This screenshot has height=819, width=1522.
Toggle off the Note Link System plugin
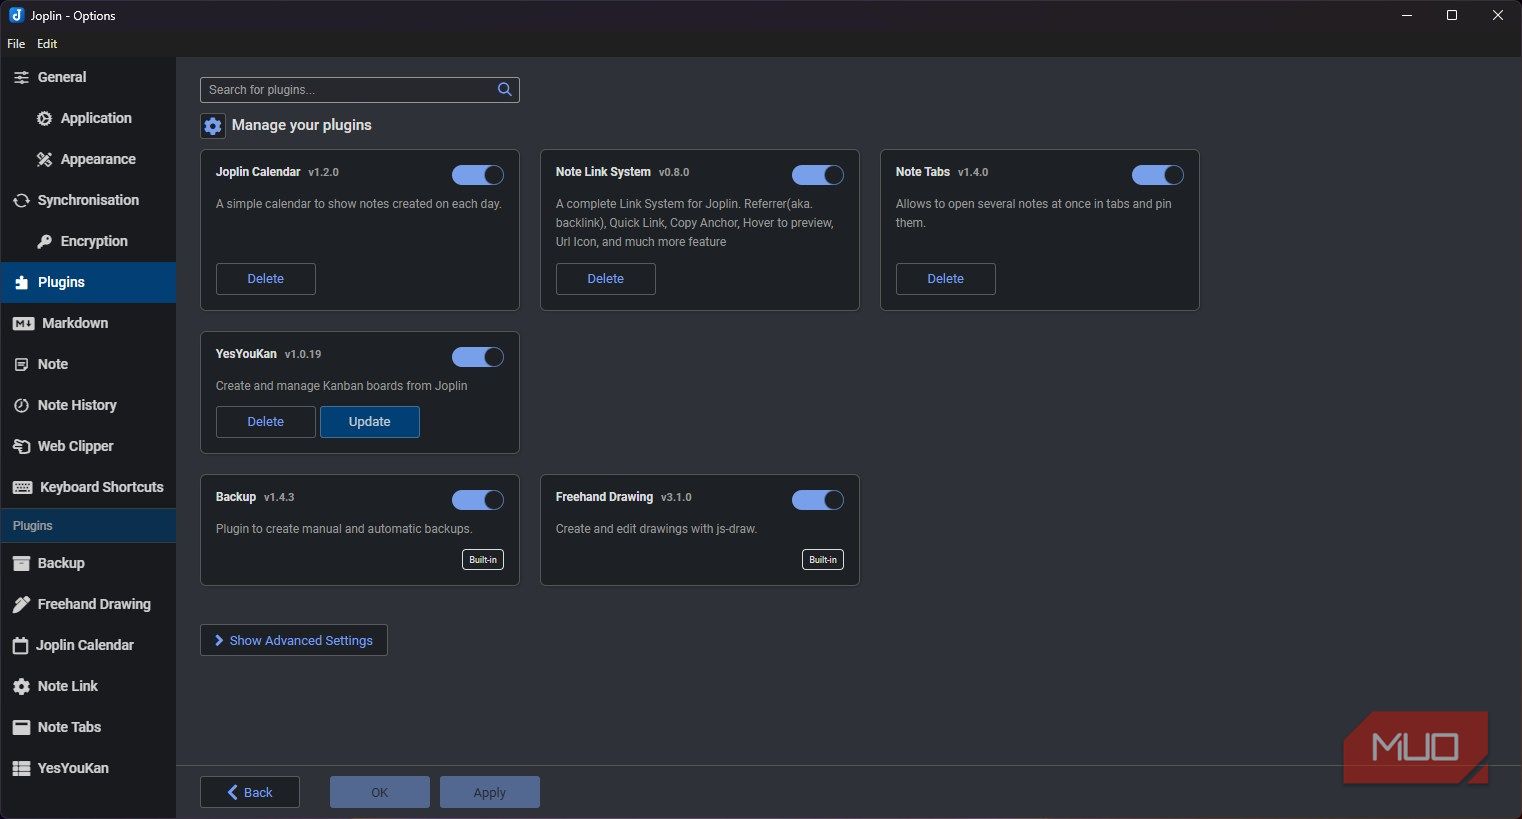tap(818, 175)
